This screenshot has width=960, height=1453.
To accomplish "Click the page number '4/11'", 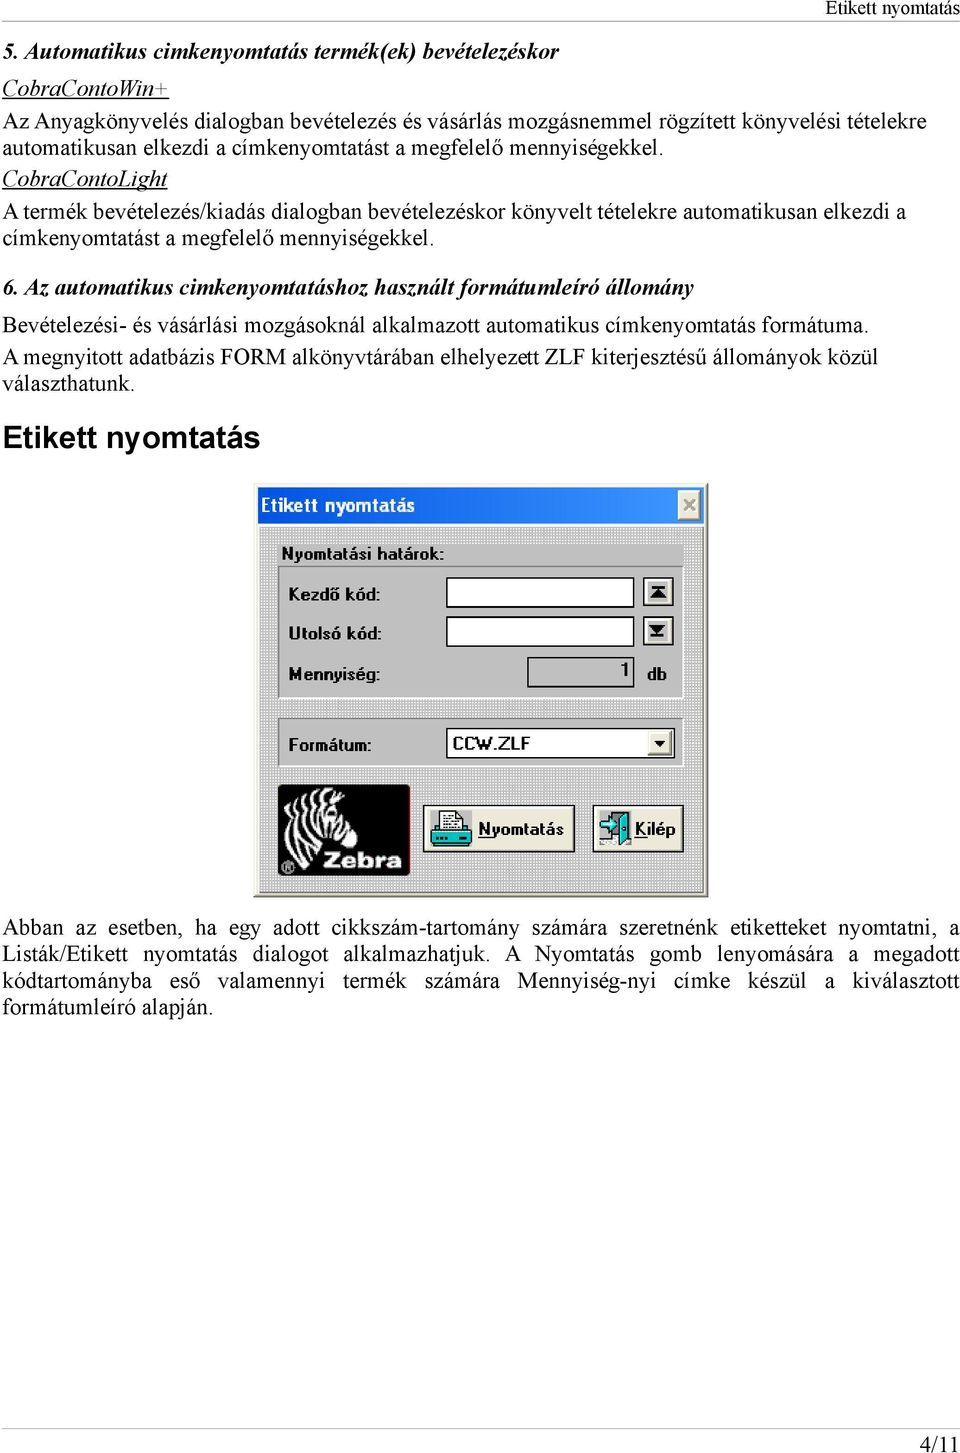I will (x=938, y=1443).
